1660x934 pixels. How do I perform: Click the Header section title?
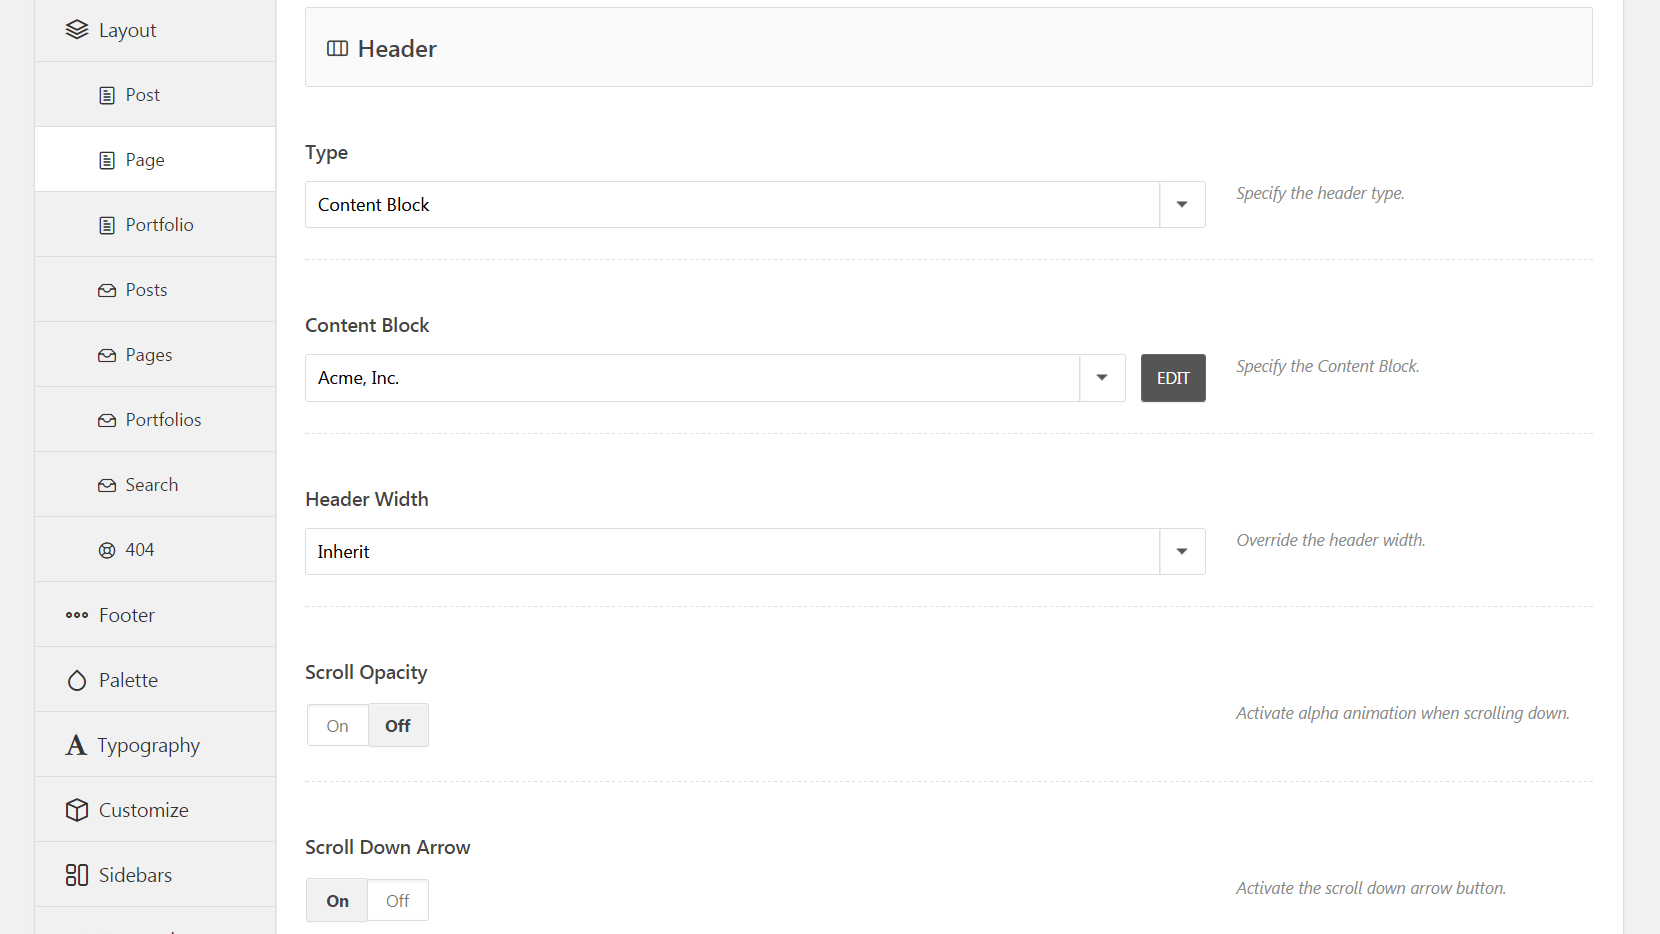(397, 49)
